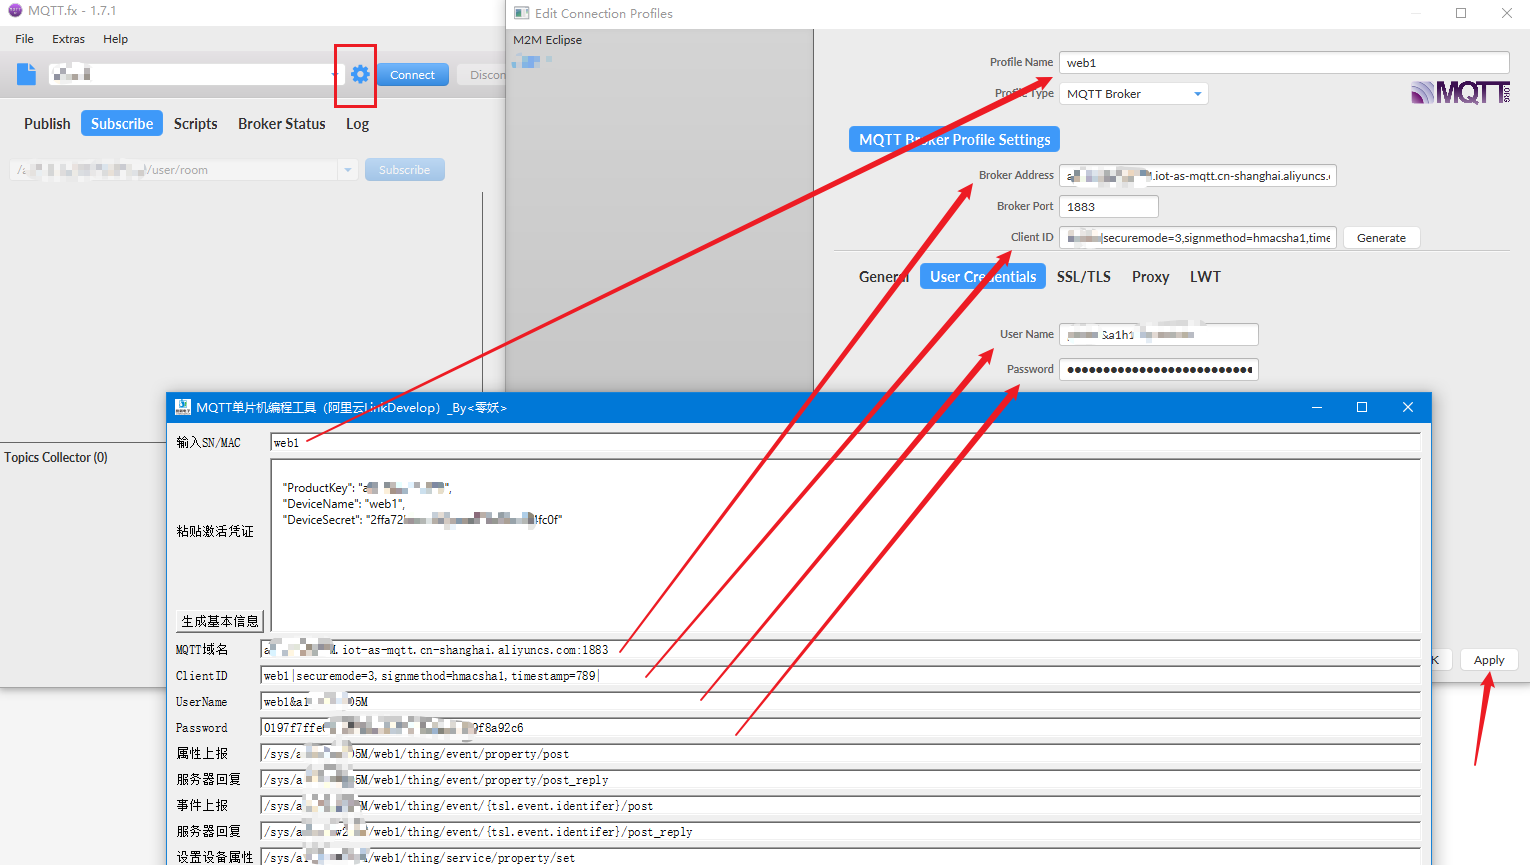Maximize the MQTT programming tool window
The image size is (1530, 865).
click(x=1362, y=407)
